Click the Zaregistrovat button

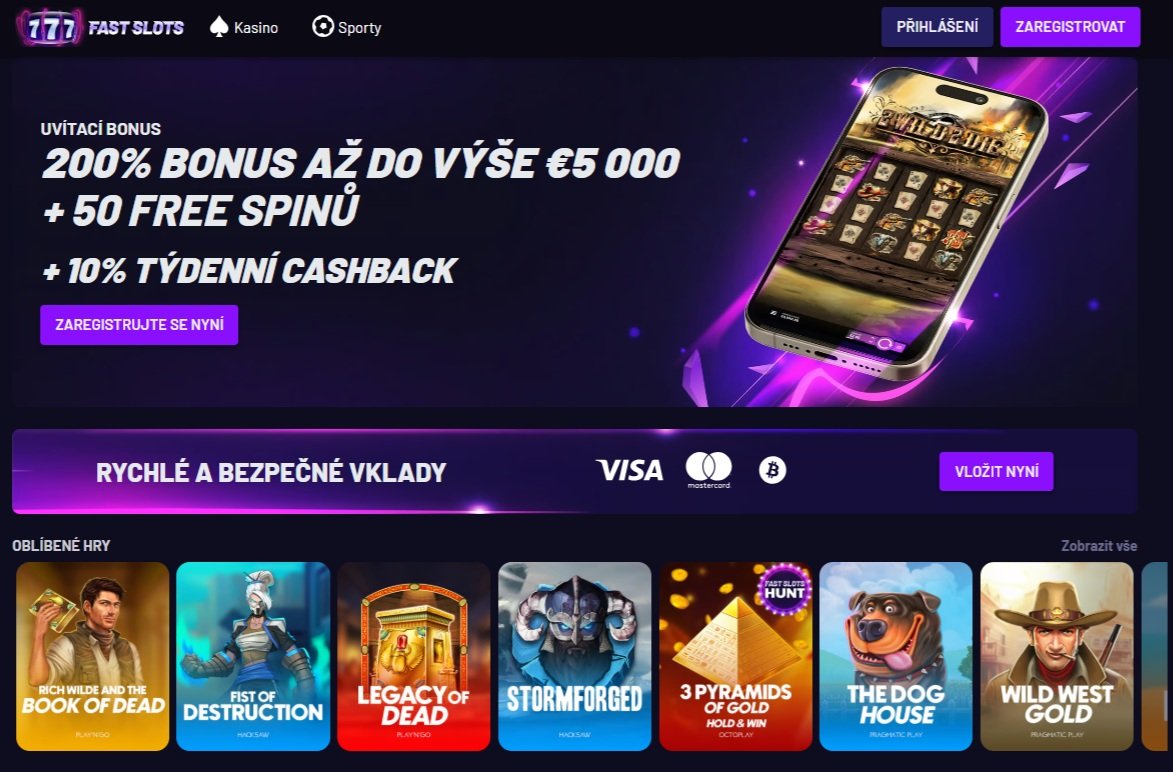[x=1070, y=27]
